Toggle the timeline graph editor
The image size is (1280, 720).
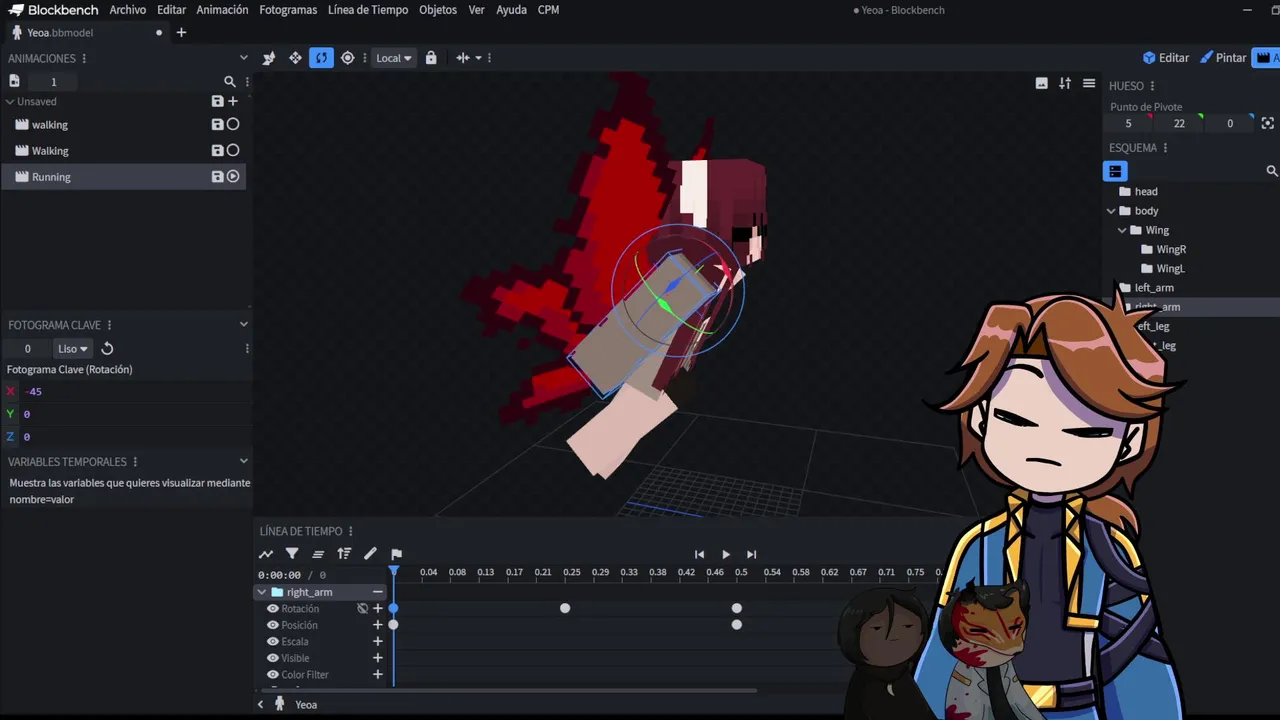266,554
